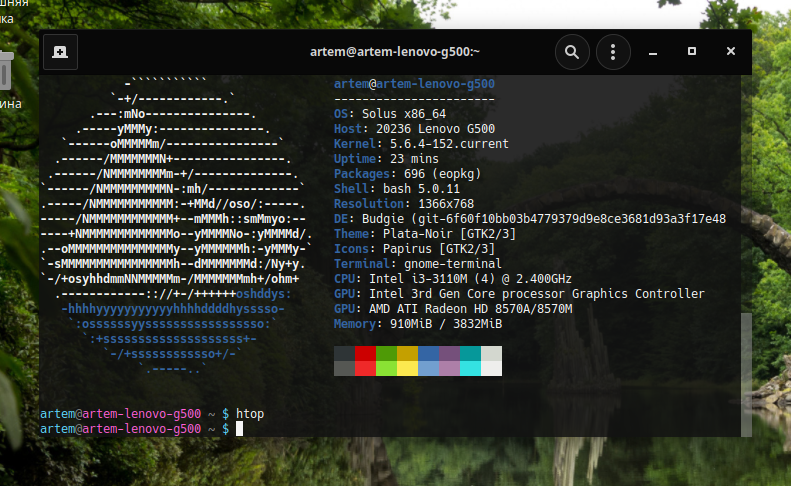Click the desktop trash icon
Image resolution: width=791 pixels, height=486 pixels.
click(5, 71)
